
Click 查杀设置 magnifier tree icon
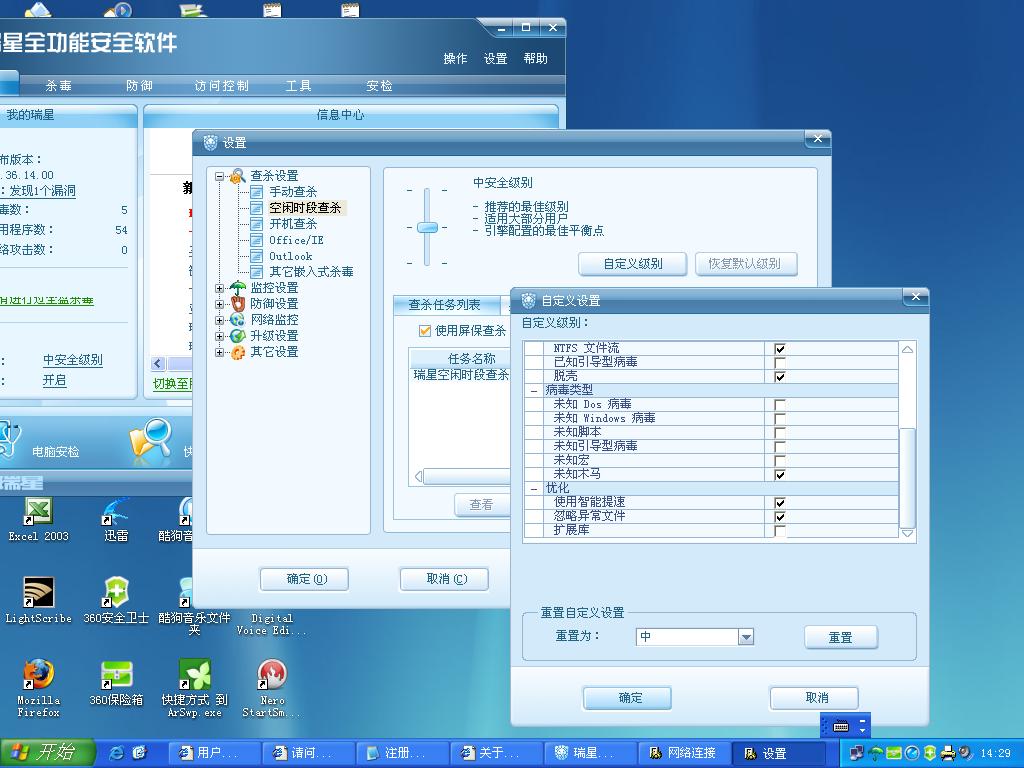pyautogui.click(x=237, y=176)
